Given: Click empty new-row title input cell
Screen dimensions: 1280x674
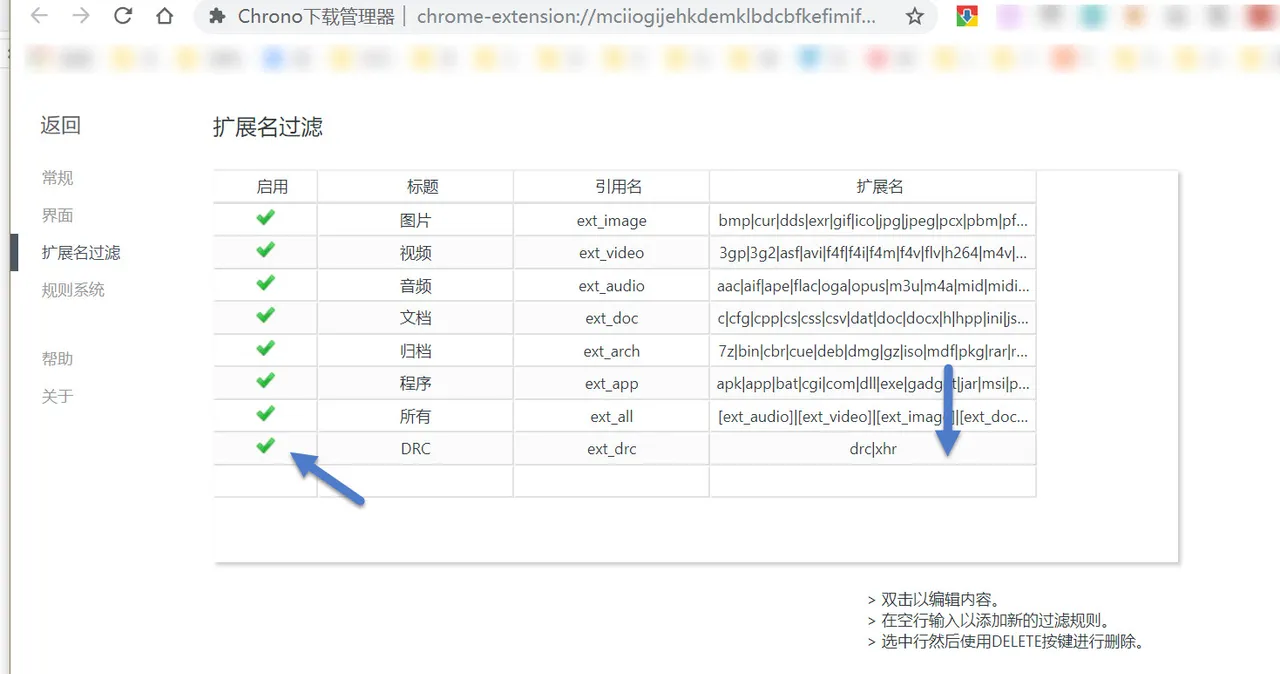Looking at the screenshot, I should 416,481.
